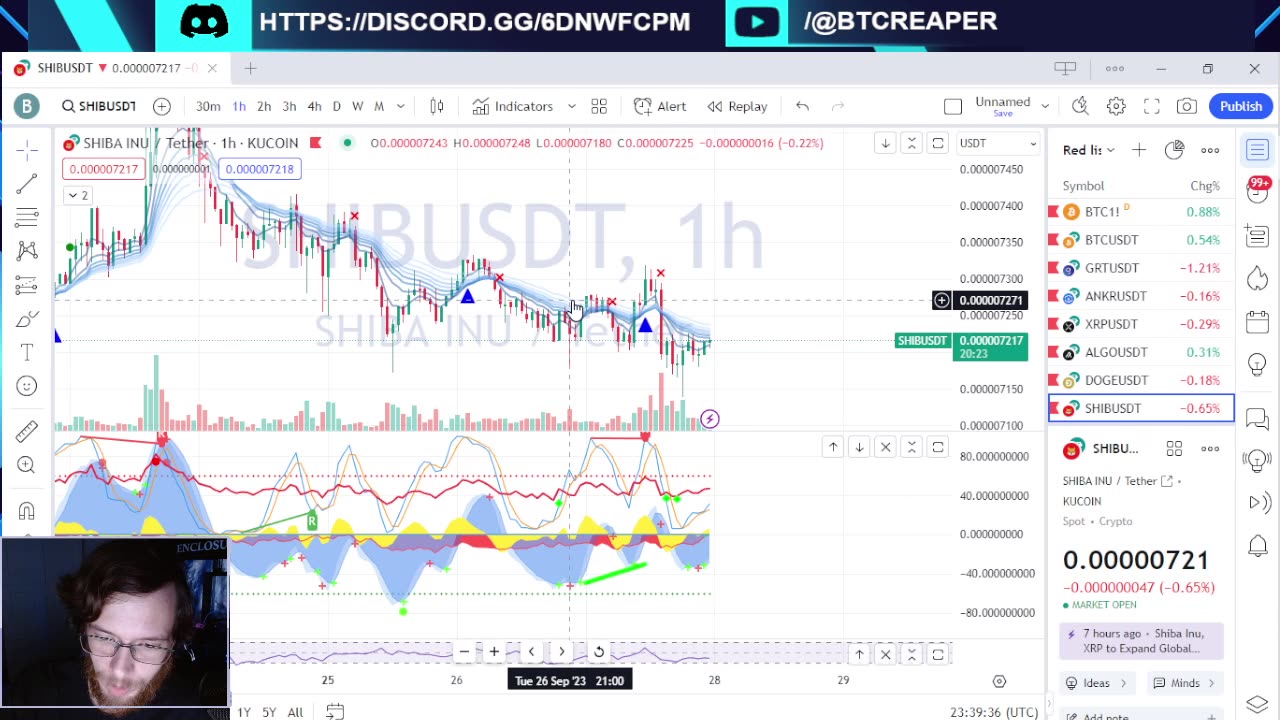This screenshot has height=720, width=1280.
Task: Open the calendar panel icon
Action: [x=1258, y=322]
